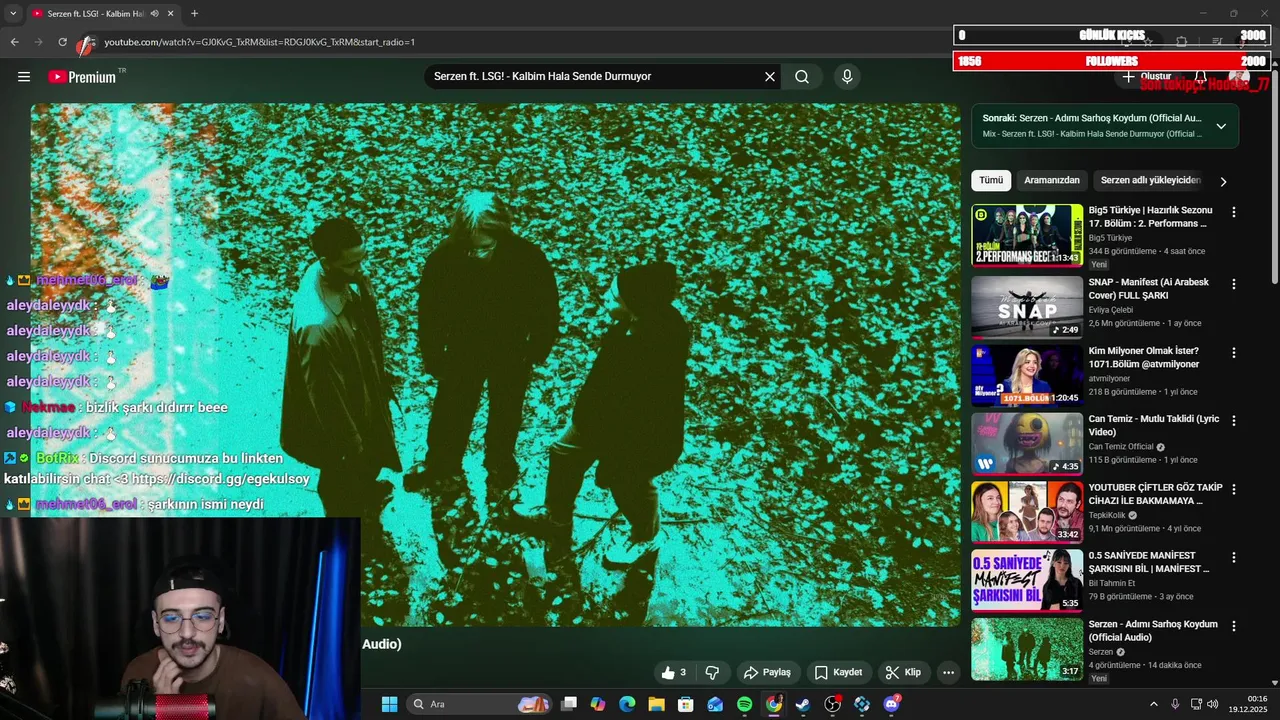Launch Microsoft Copilot from taskbar
This screenshot has height=720, width=1280.
(x=598, y=704)
